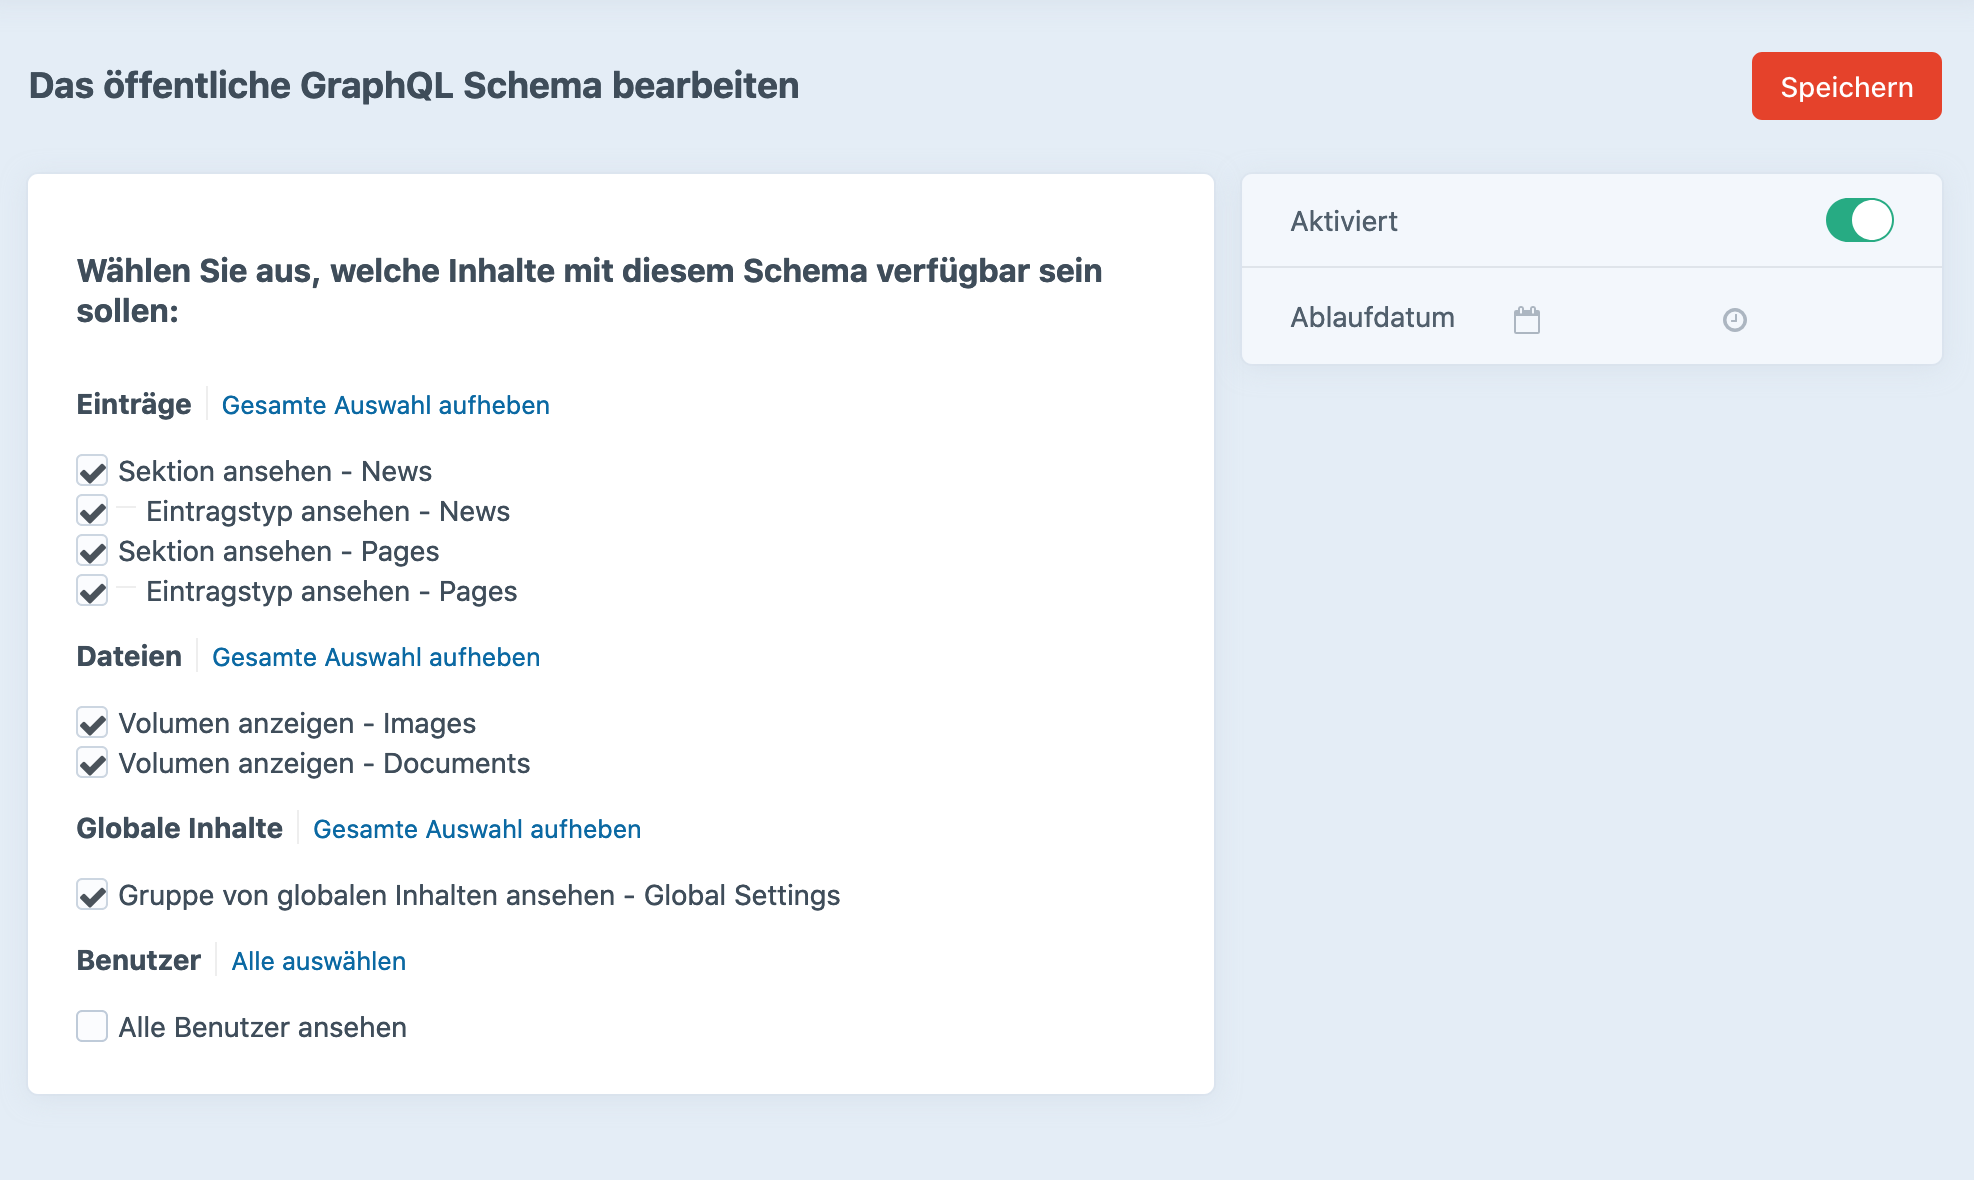Uncheck Eintragstyp ansehen - News
1974x1180 pixels.
(x=92, y=511)
